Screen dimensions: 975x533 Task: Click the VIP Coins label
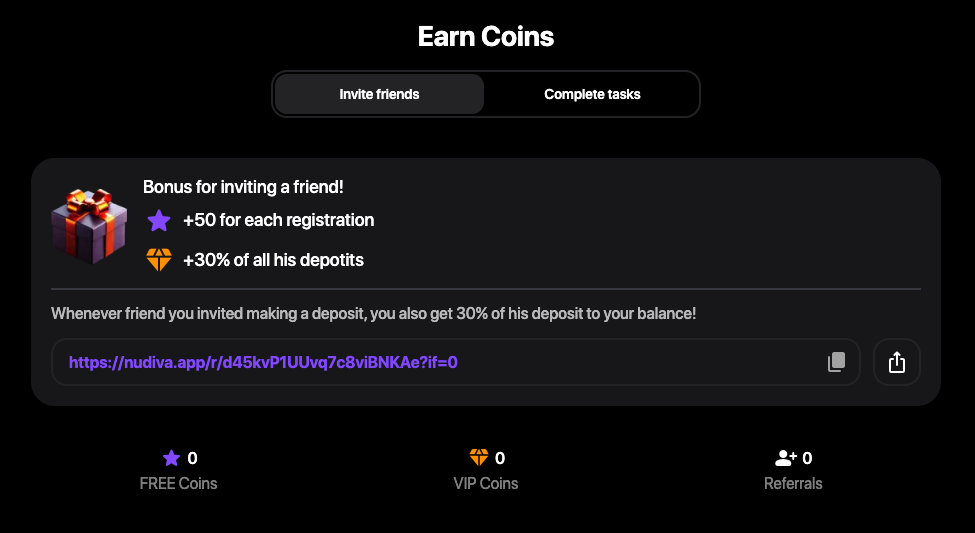point(486,483)
